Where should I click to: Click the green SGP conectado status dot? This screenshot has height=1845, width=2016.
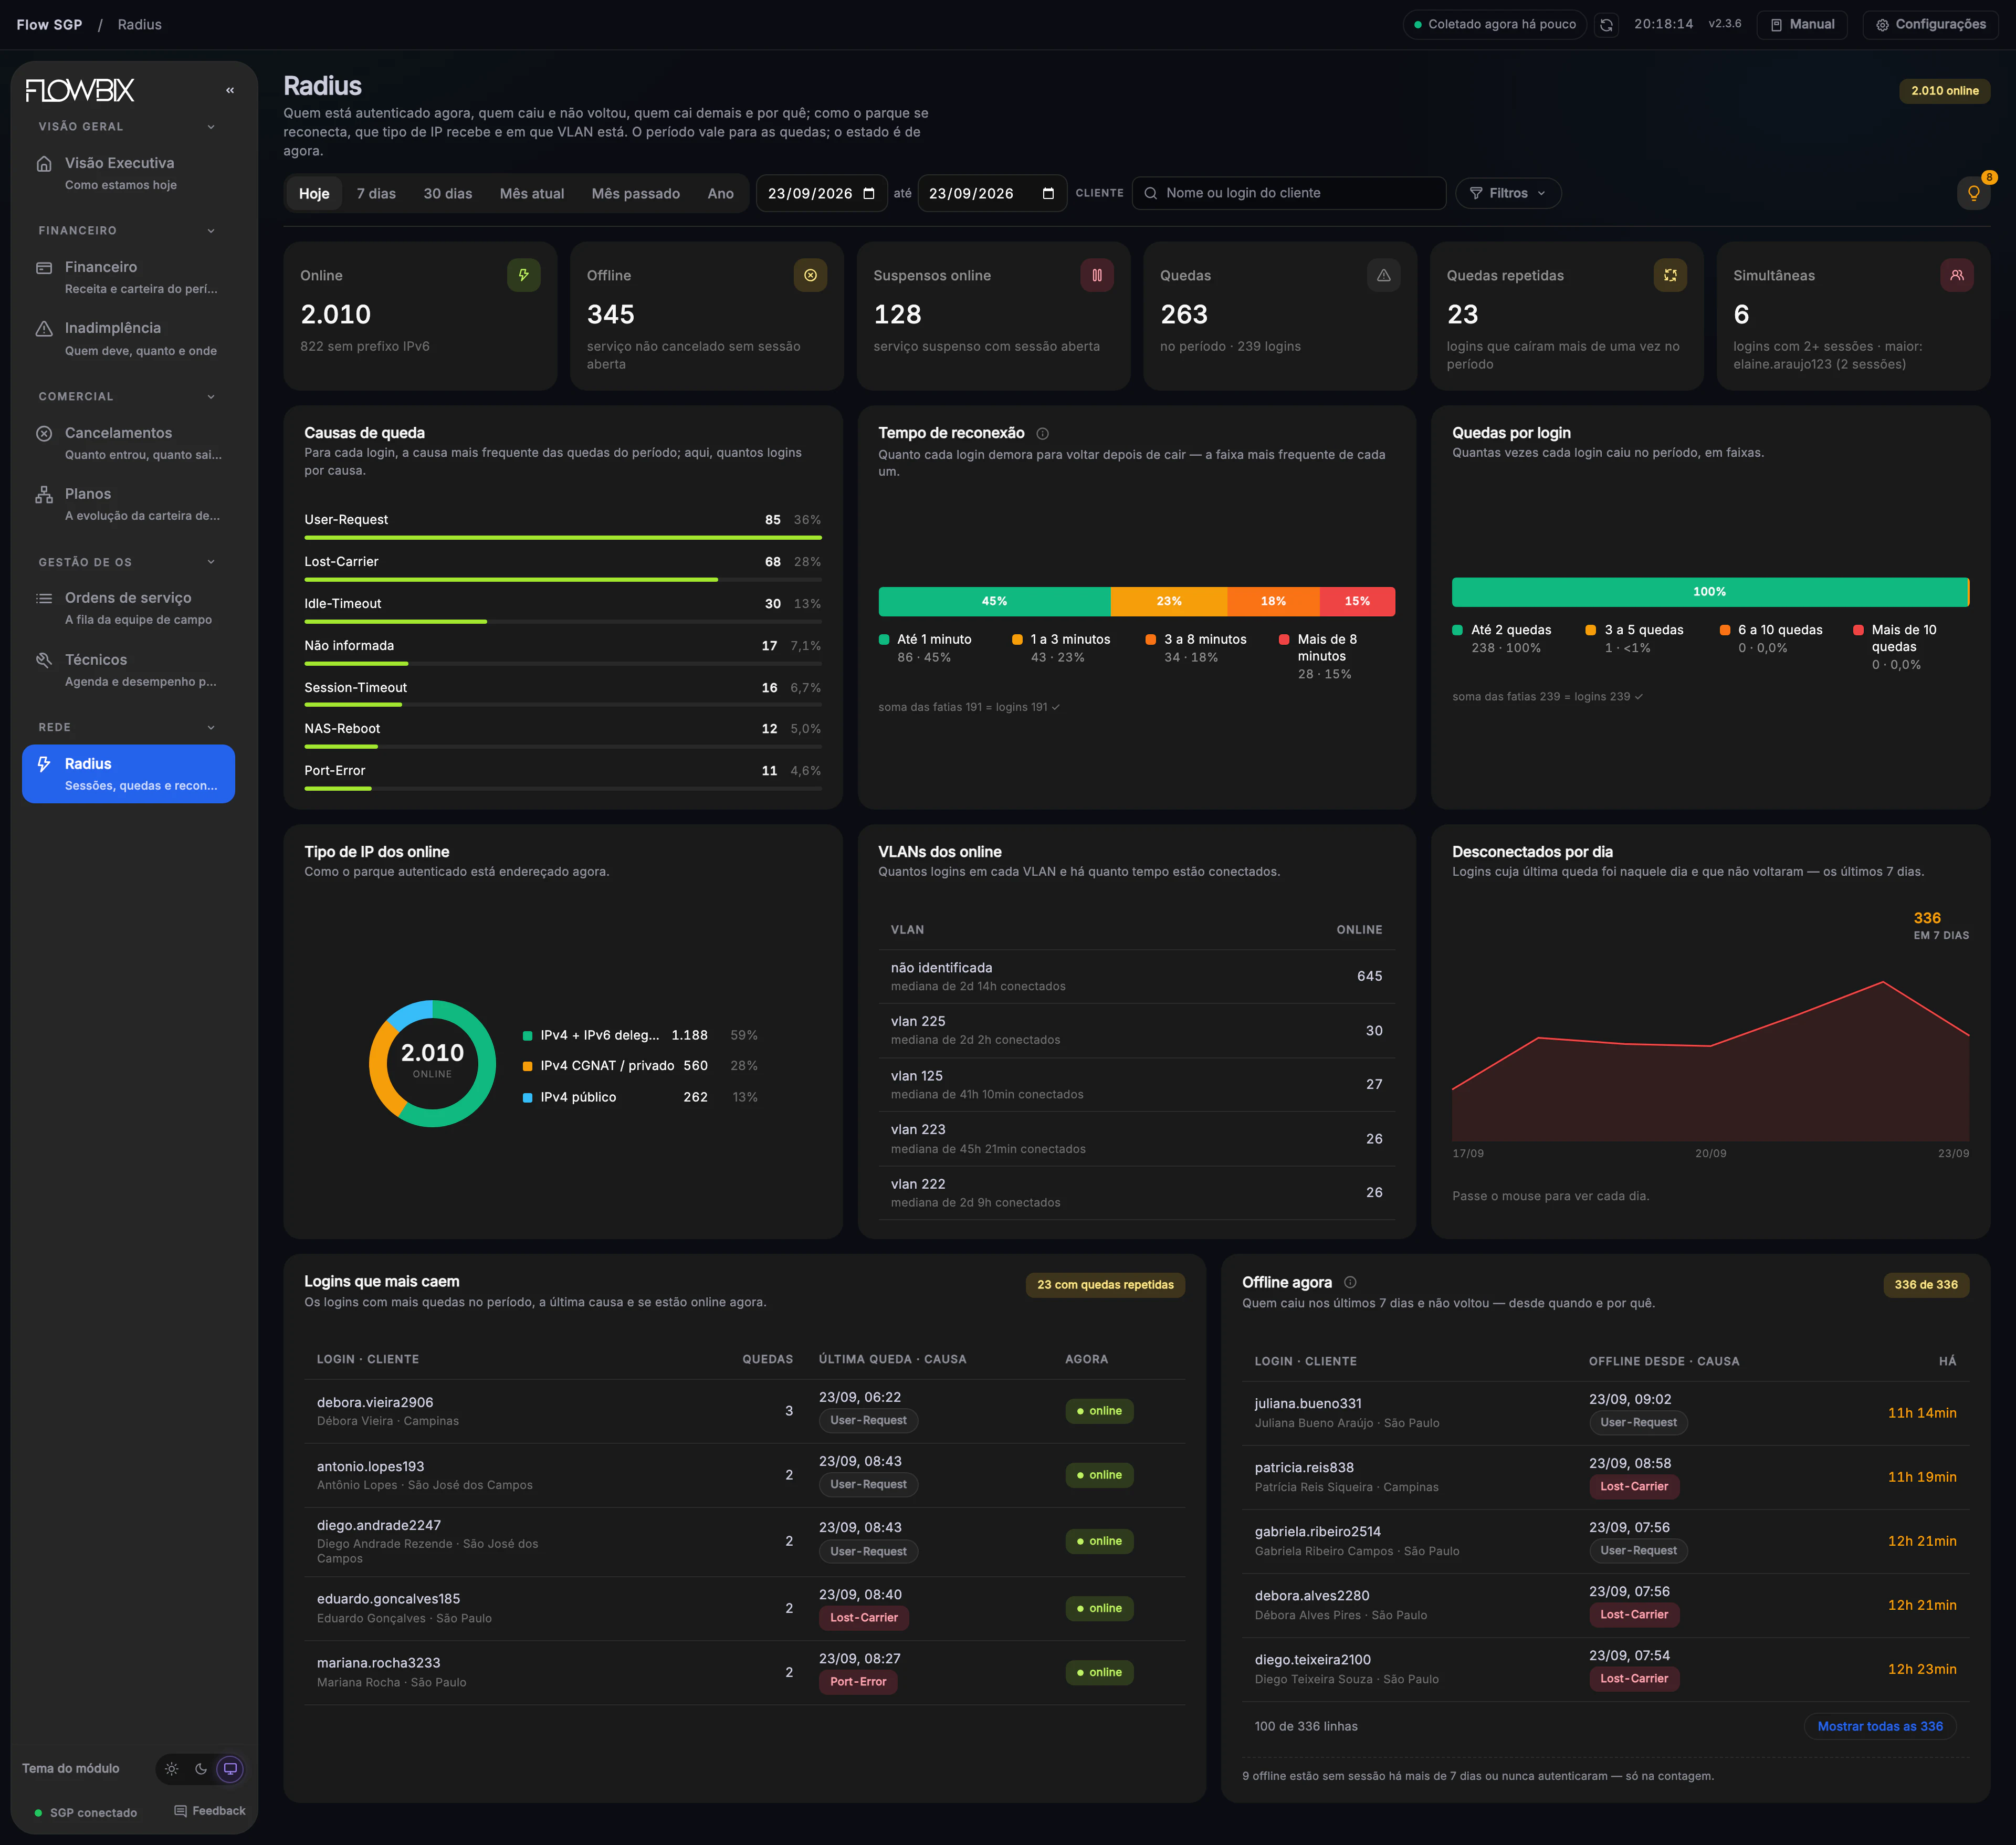point(38,1813)
